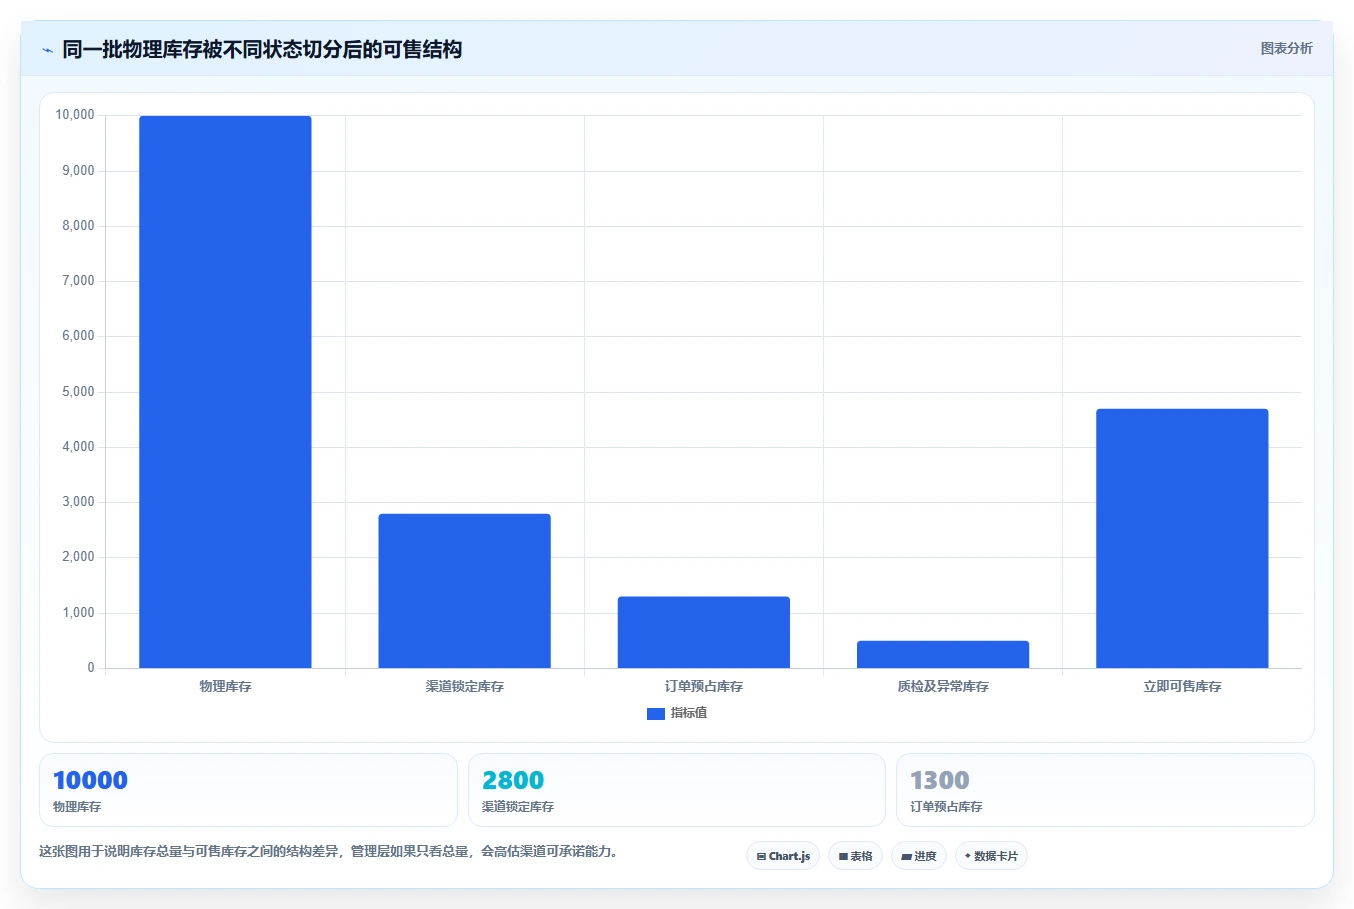
Task: Click the 10,000 y-axis tick label
Action: click(x=75, y=115)
